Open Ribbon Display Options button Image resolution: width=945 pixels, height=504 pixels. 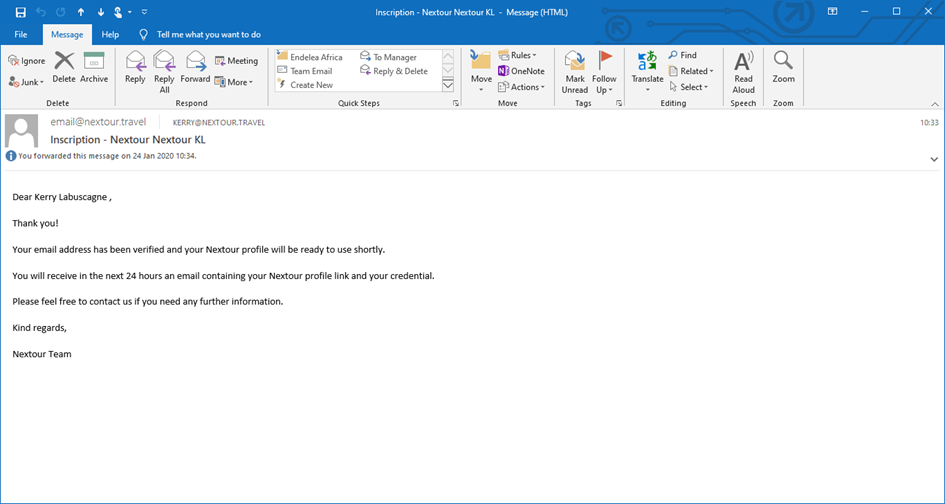tap(832, 11)
